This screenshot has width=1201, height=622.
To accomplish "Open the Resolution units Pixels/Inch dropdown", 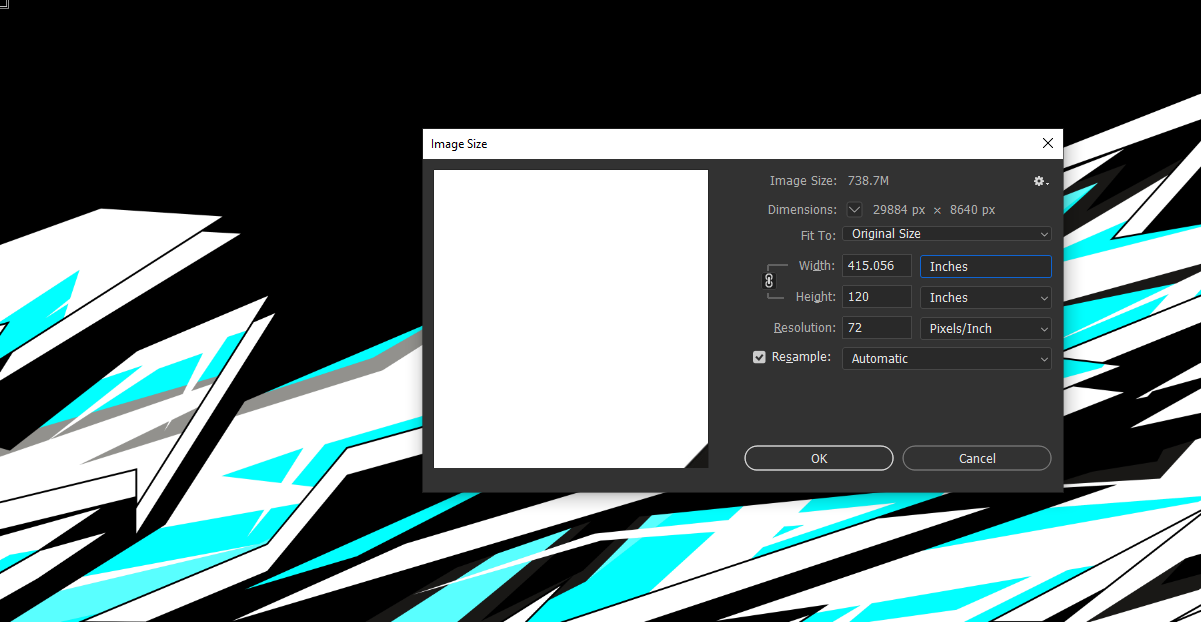I will tap(985, 328).
